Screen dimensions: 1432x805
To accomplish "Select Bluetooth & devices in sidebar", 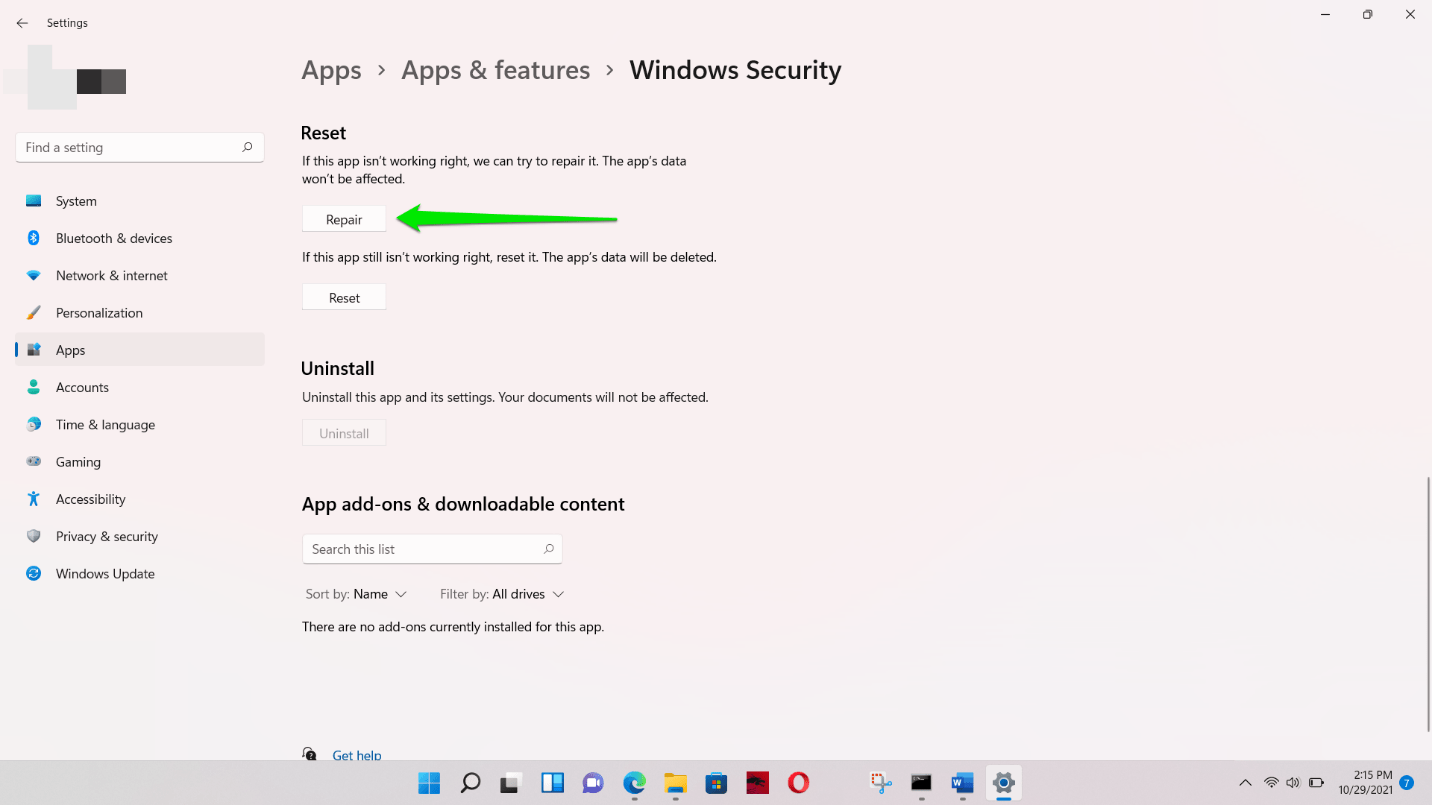I will coord(113,238).
